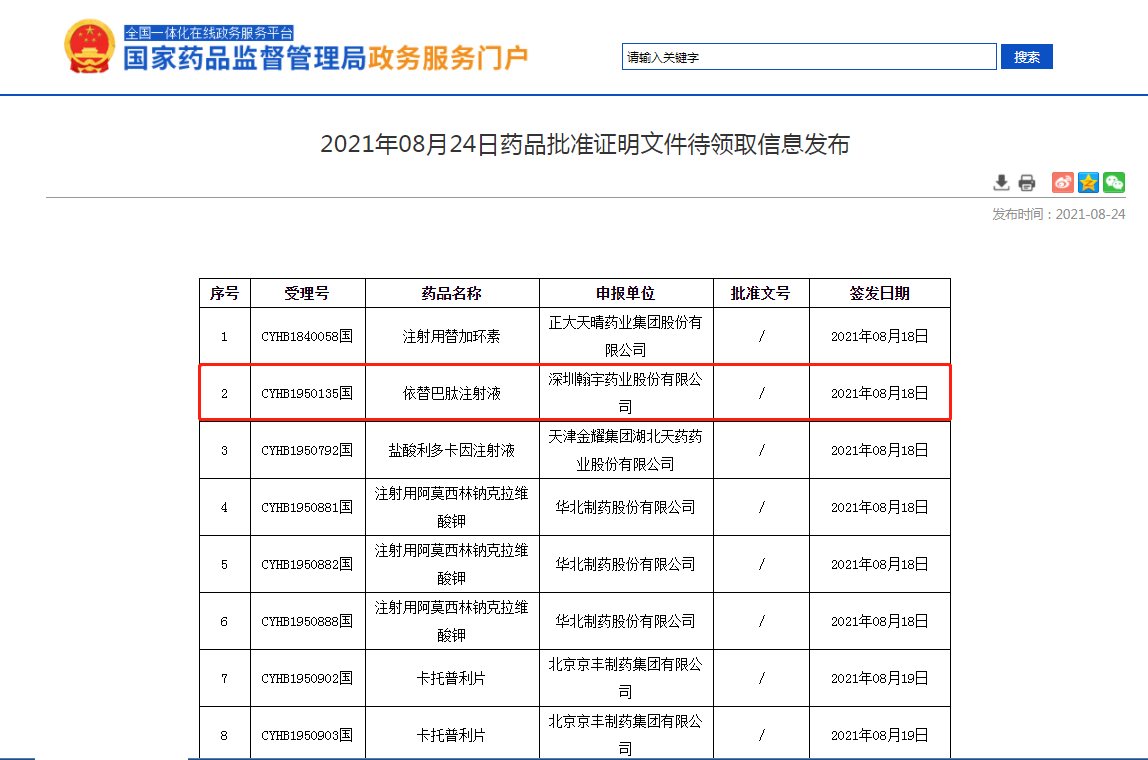The image size is (1148, 760).
Task: Select the 盐酸利多卡因注射液 drug name
Action: (x=452, y=450)
